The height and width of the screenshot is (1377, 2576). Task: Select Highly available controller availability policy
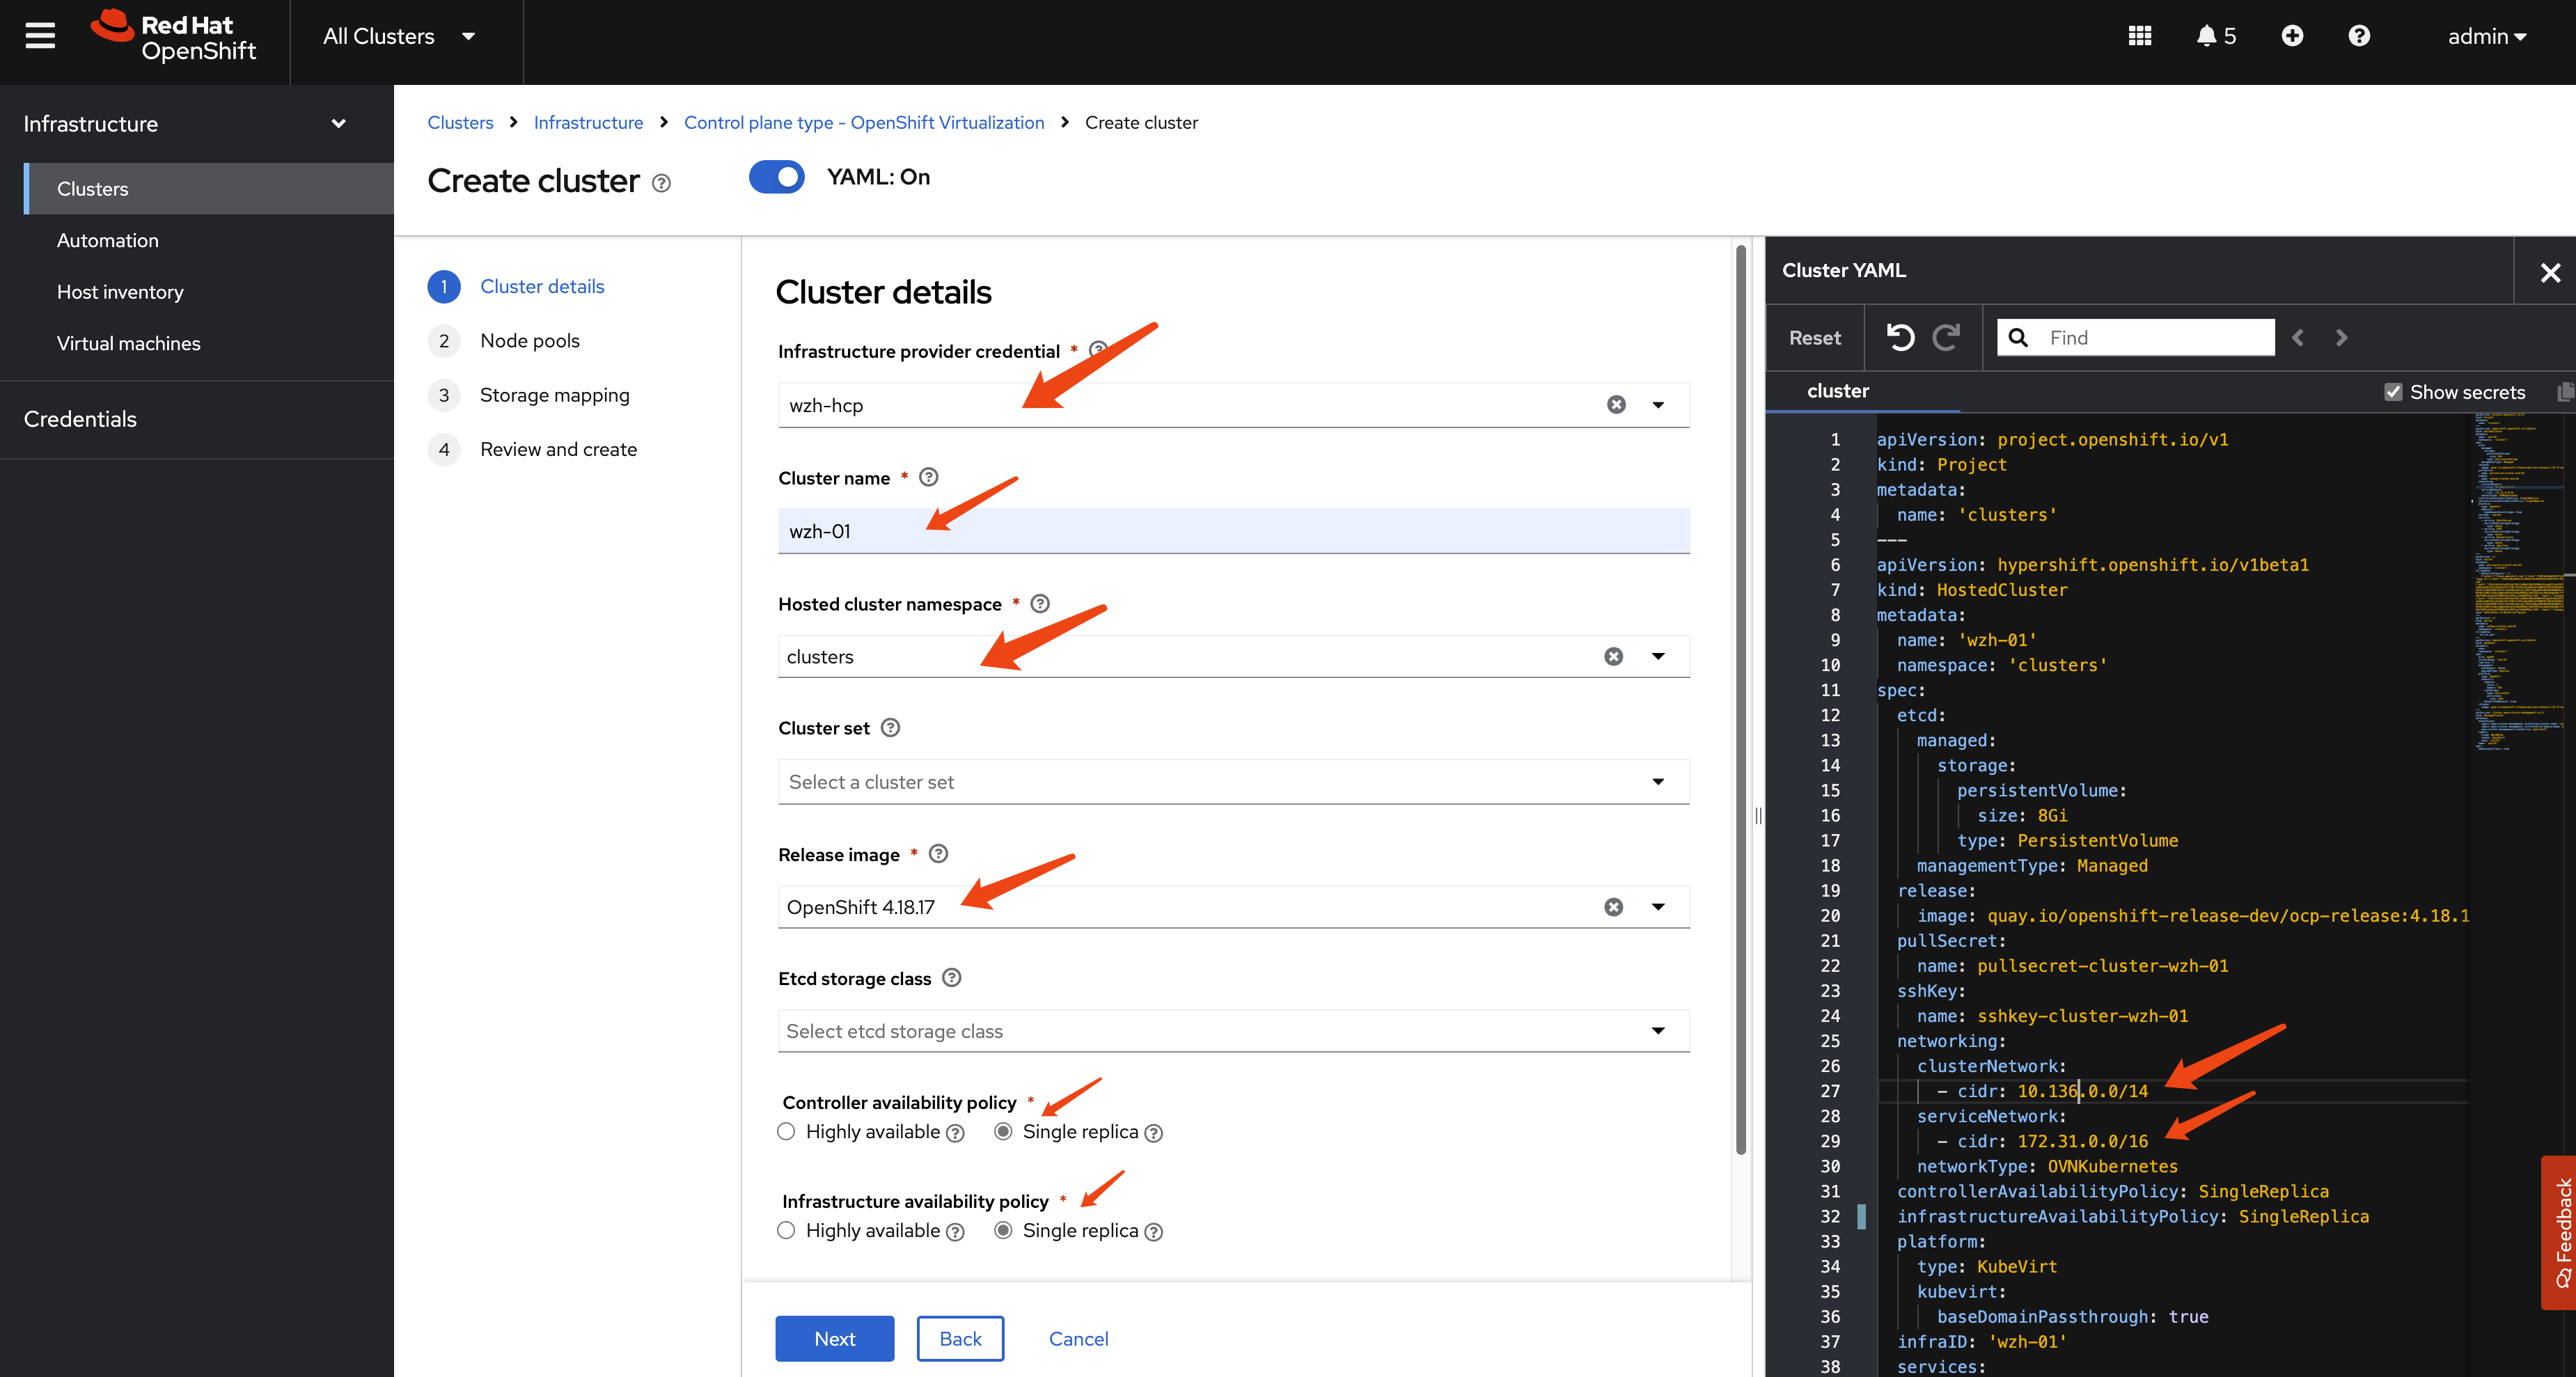[787, 1131]
